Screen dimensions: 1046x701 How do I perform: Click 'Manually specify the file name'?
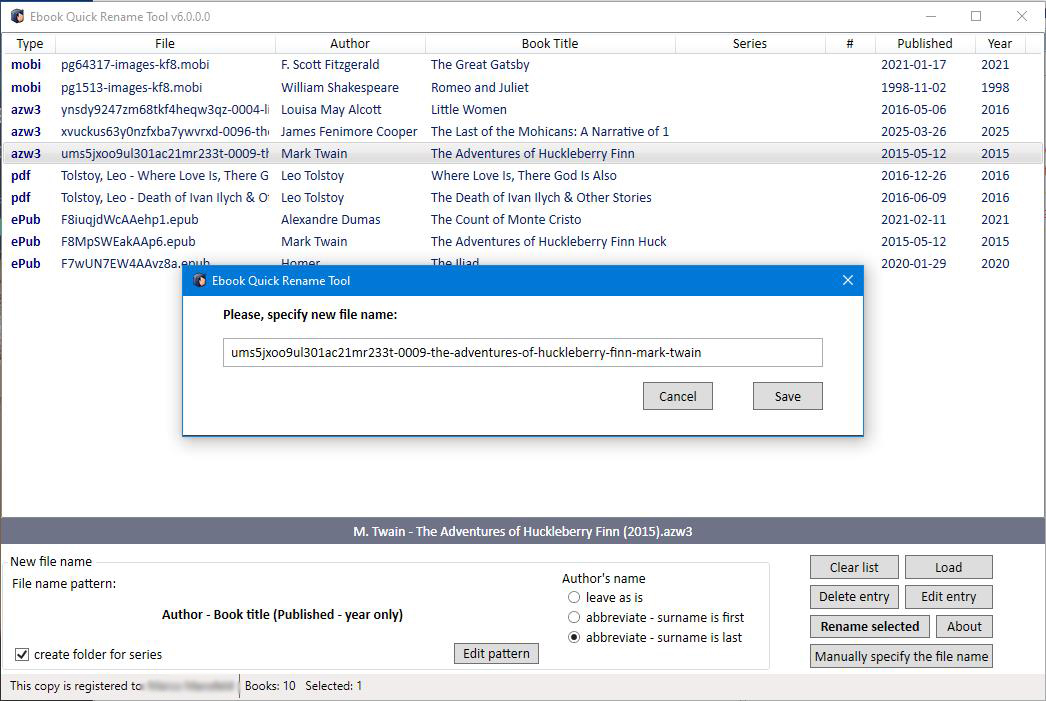coord(900,656)
